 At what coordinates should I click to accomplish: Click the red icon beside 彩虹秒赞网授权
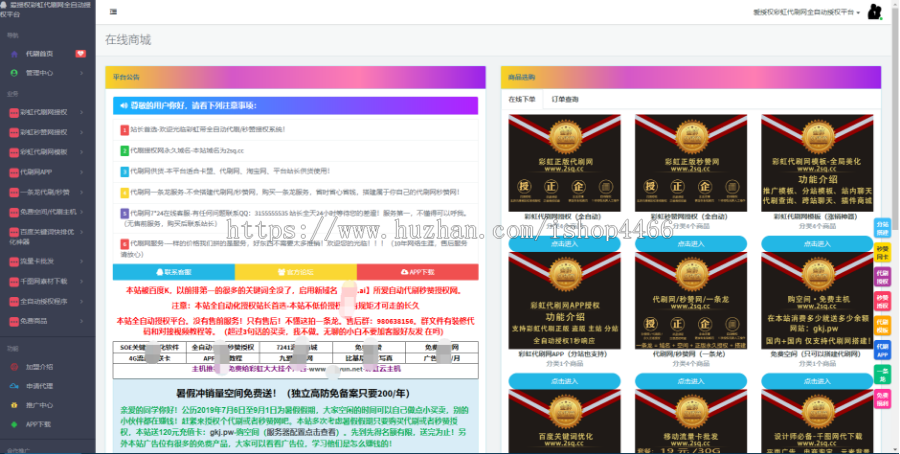(14, 133)
